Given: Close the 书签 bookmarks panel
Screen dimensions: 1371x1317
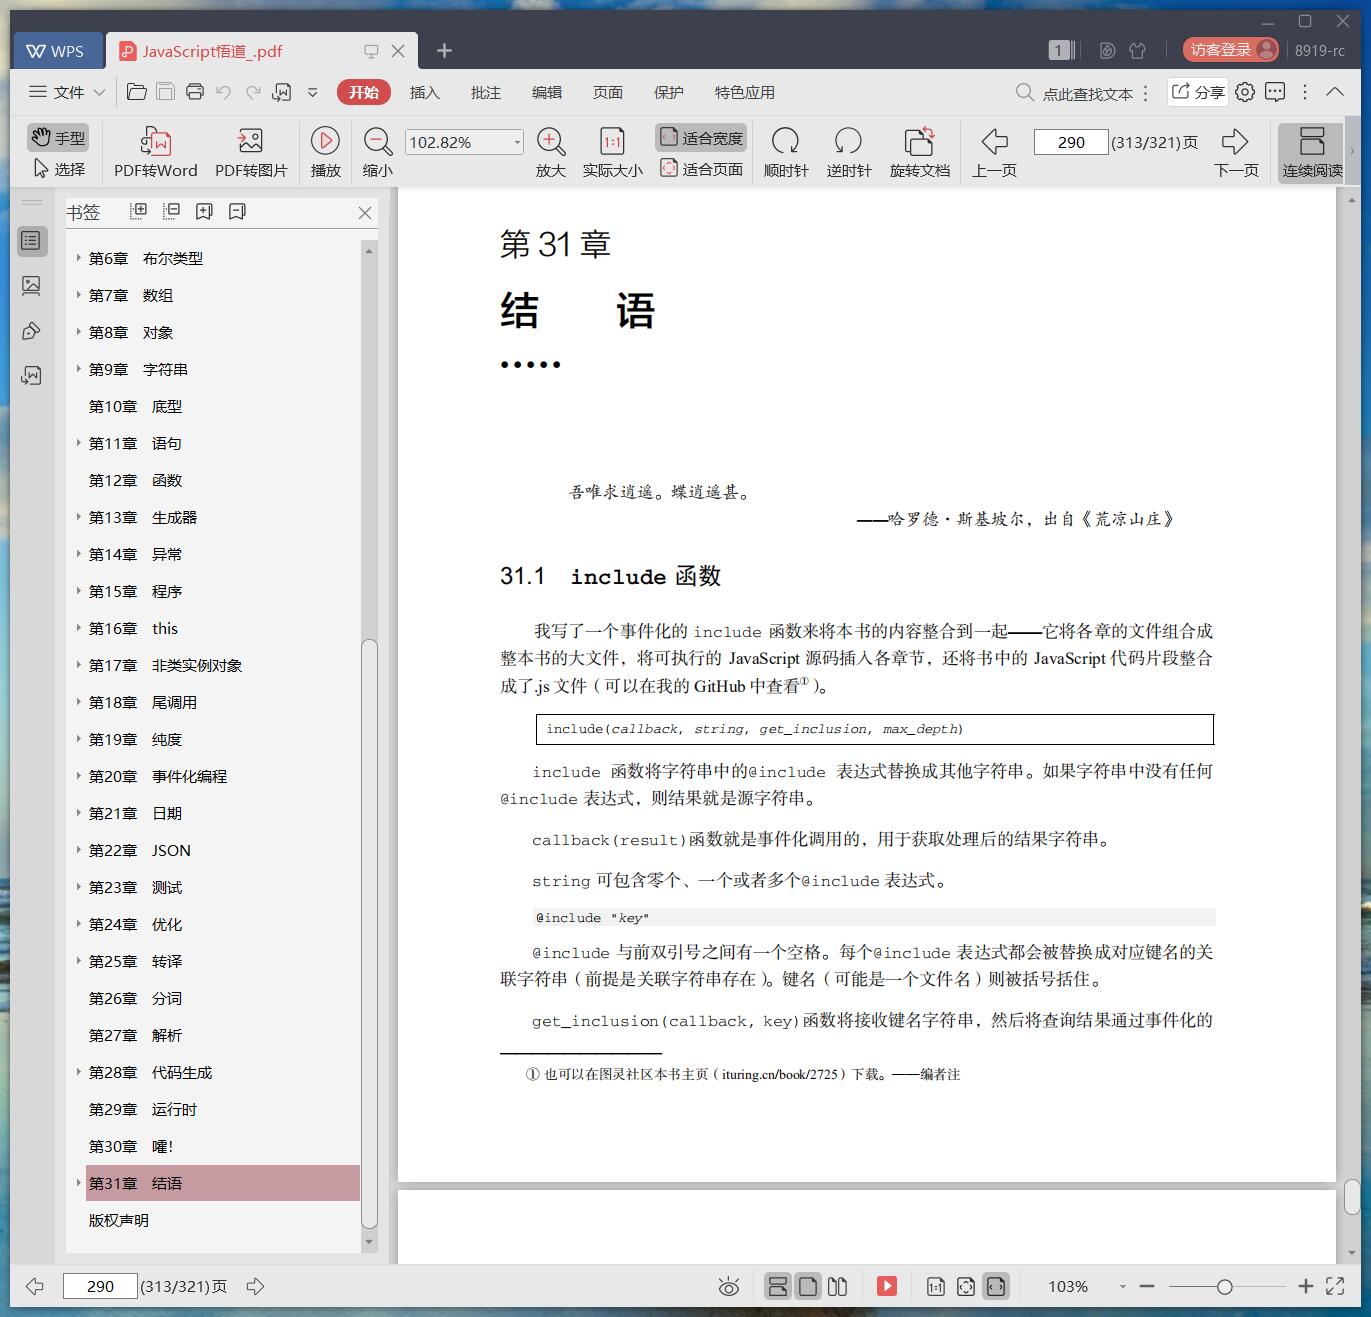Looking at the screenshot, I should pyautogui.click(x=365, y=213).
